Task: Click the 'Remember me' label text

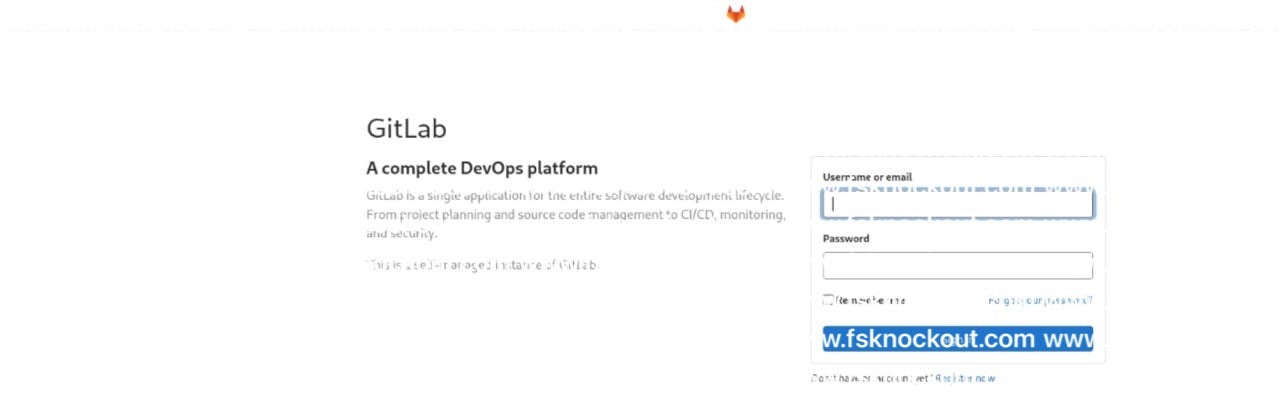Action: [x=871, y=300]
